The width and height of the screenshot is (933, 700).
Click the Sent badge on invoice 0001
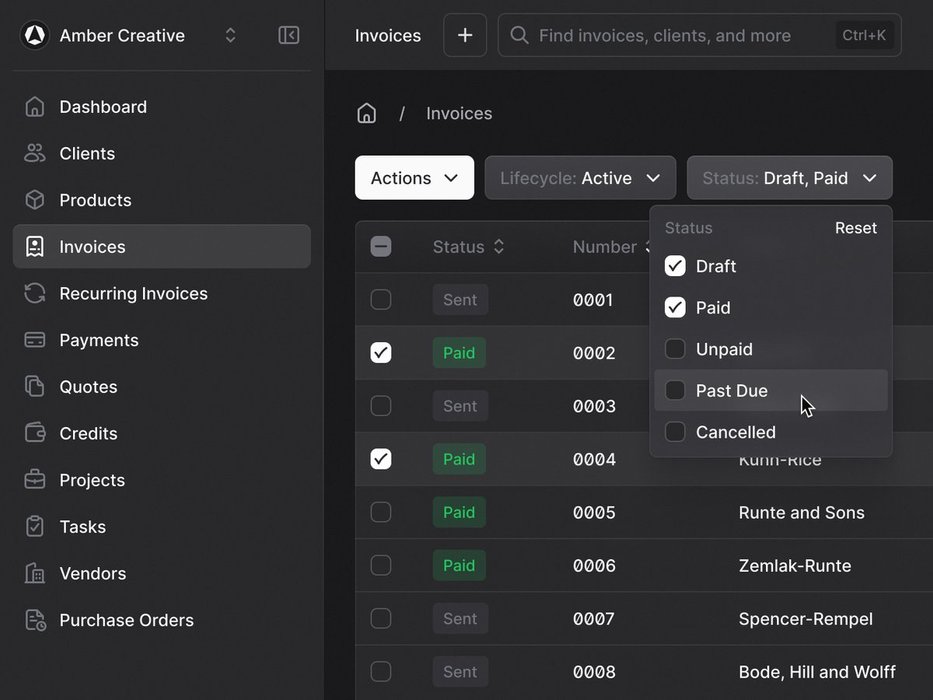pos(460,299)
